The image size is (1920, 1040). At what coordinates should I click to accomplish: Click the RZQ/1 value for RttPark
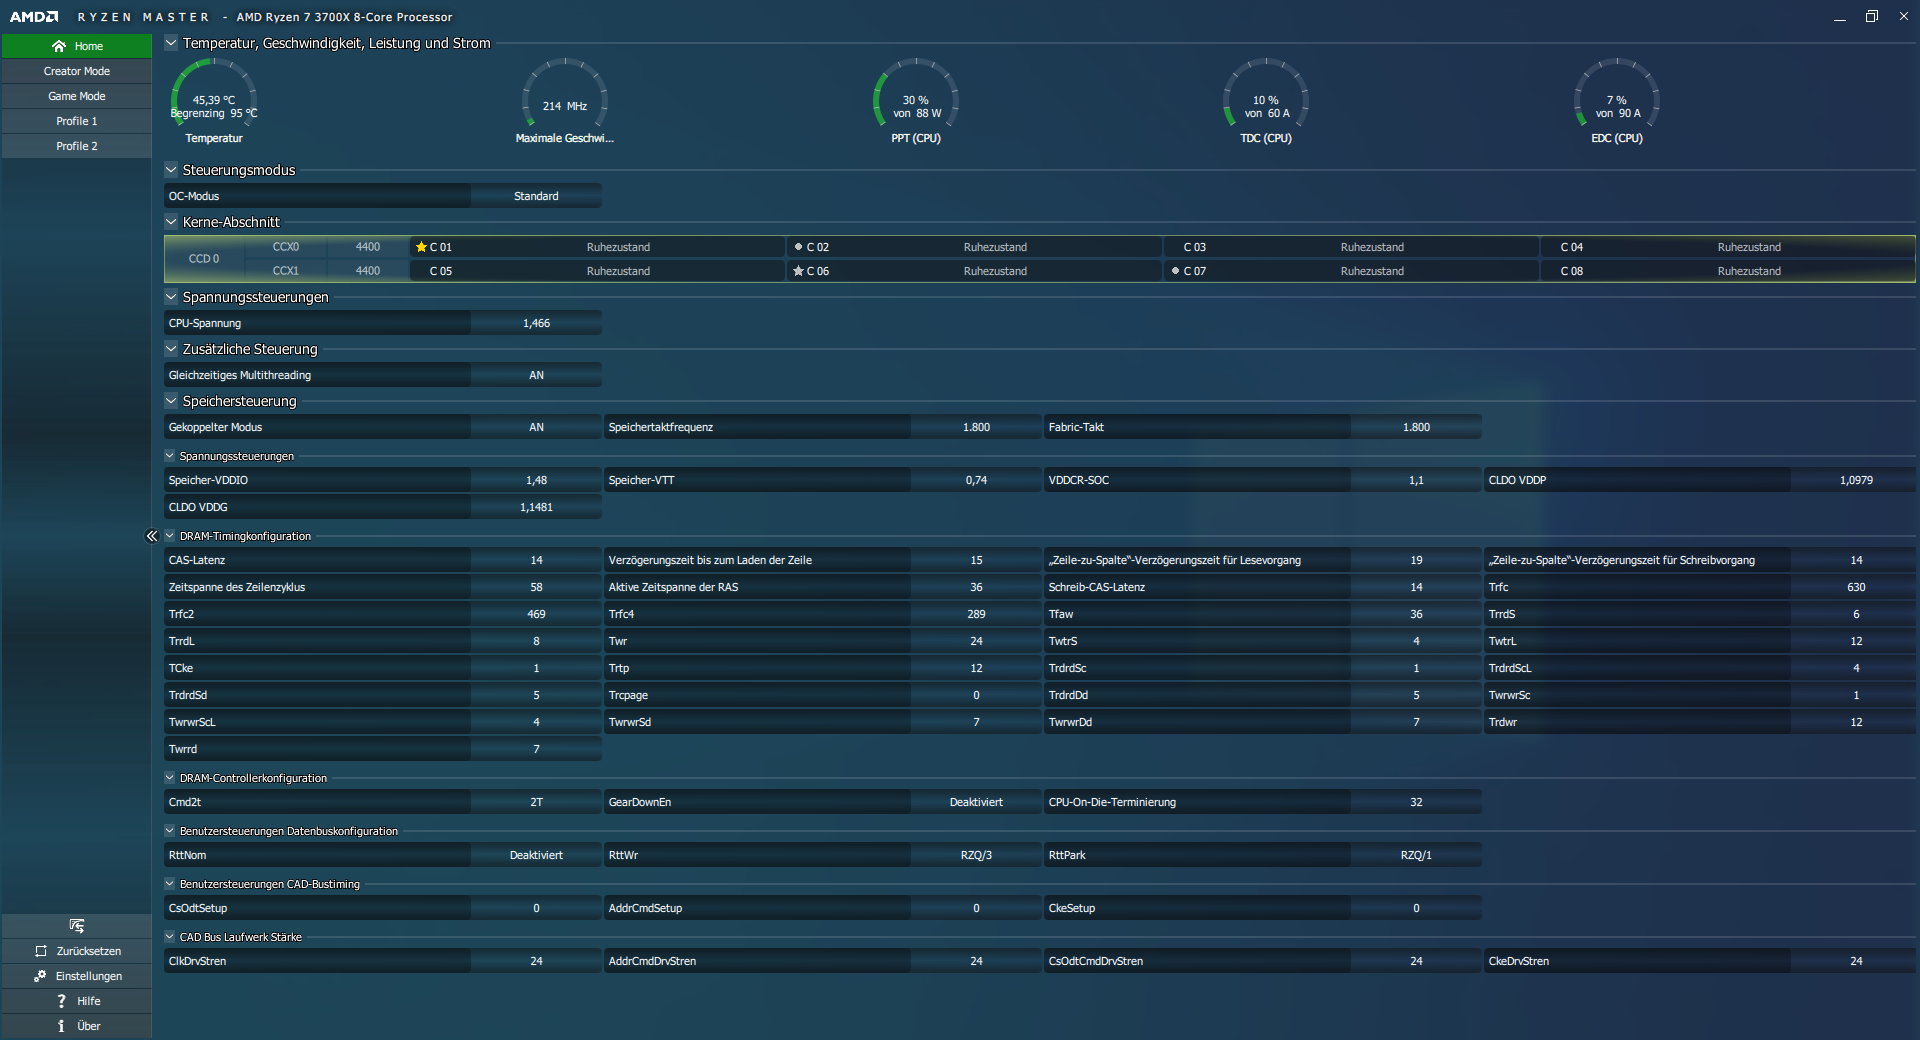[x=1416, y=855]
